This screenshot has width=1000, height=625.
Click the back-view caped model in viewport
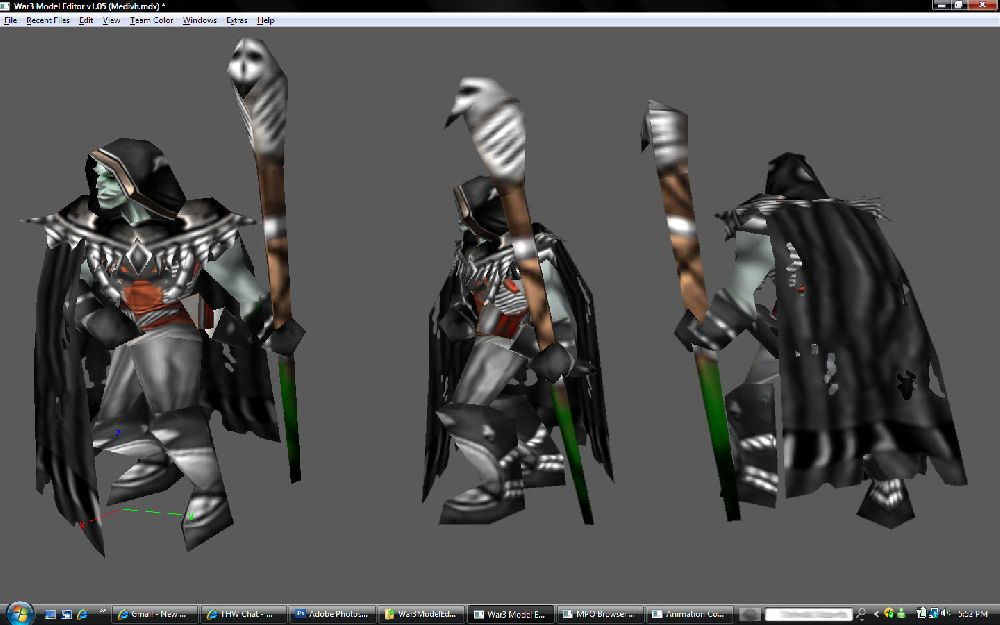coord(805,316)
